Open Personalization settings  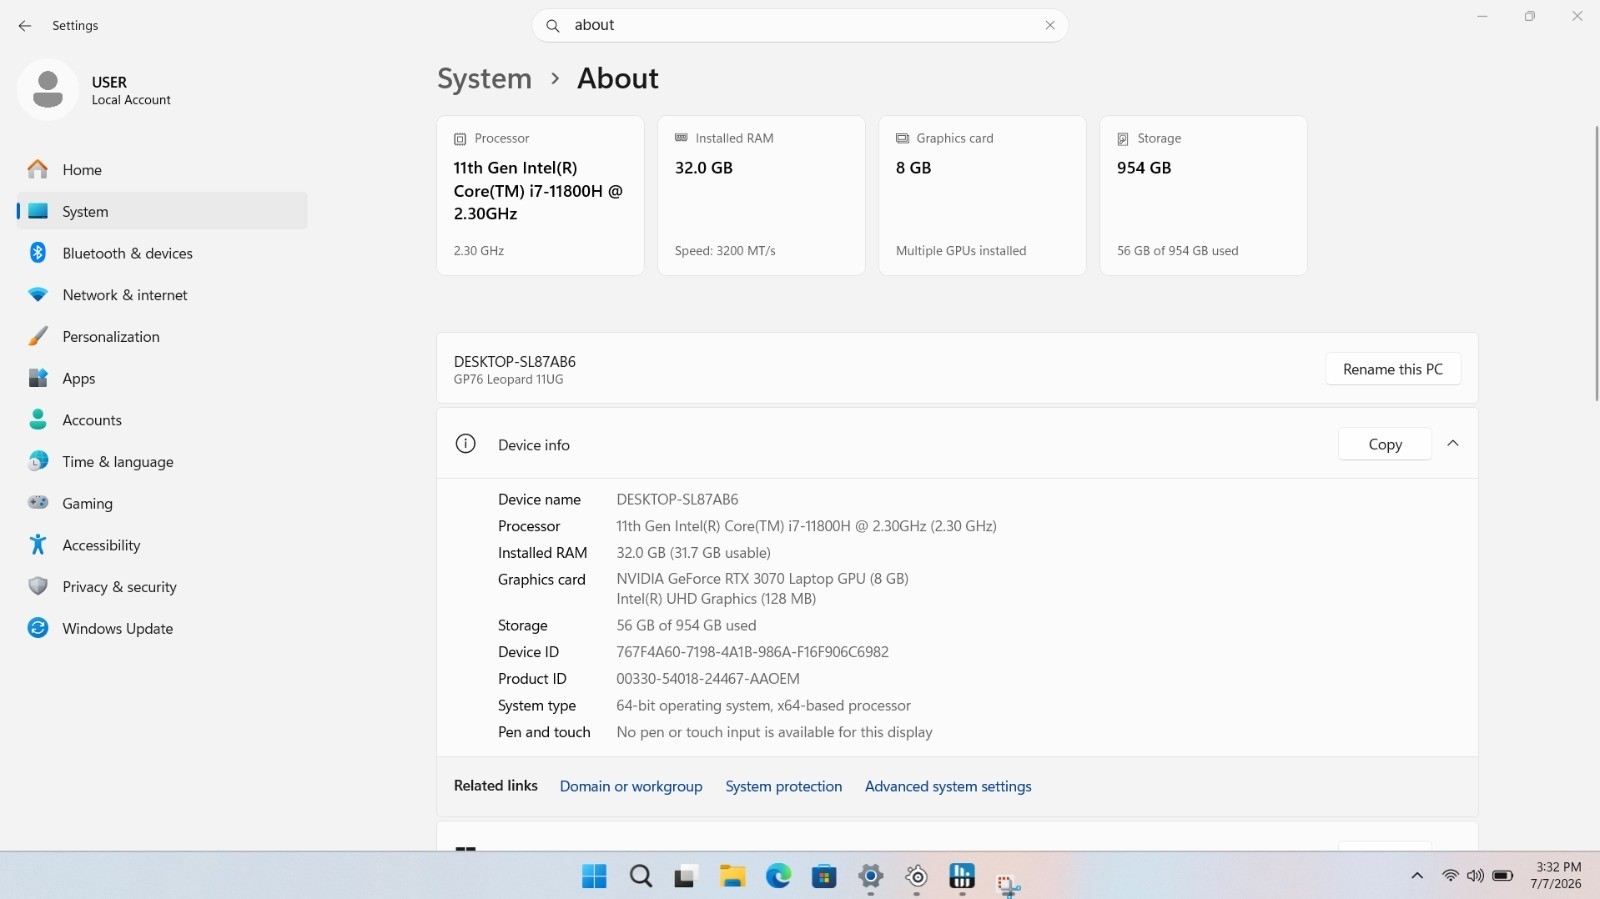coord(162,337)
